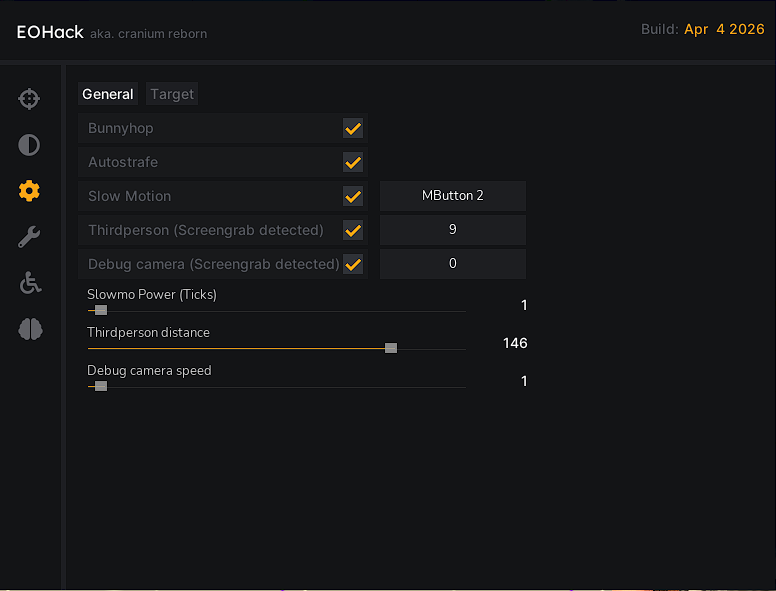The height and width of the screenshot is (591, 776).
Task: Open the half-circle visuals section
Action: tap(29, 145)
